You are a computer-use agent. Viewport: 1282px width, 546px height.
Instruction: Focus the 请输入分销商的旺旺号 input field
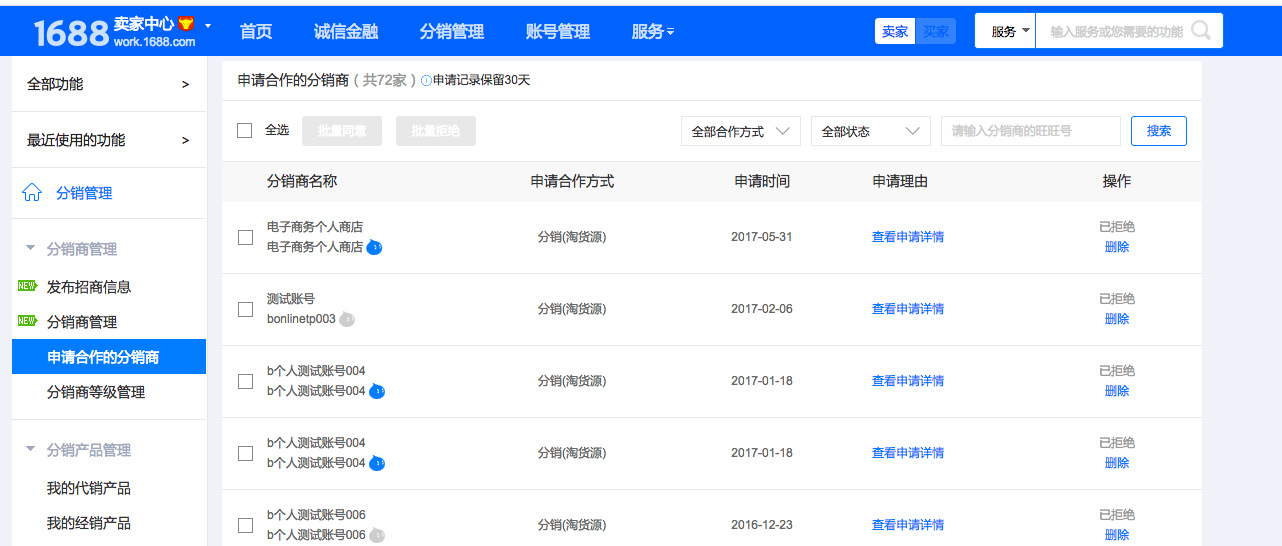(1031, 131)
